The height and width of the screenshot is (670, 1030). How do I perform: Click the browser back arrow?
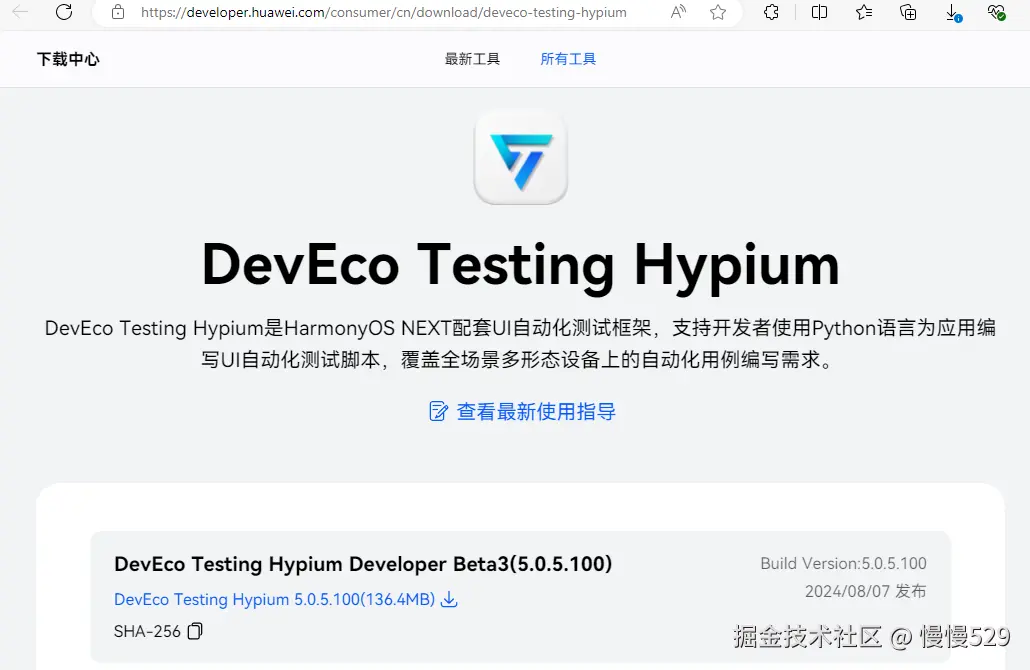pos(20,12)
